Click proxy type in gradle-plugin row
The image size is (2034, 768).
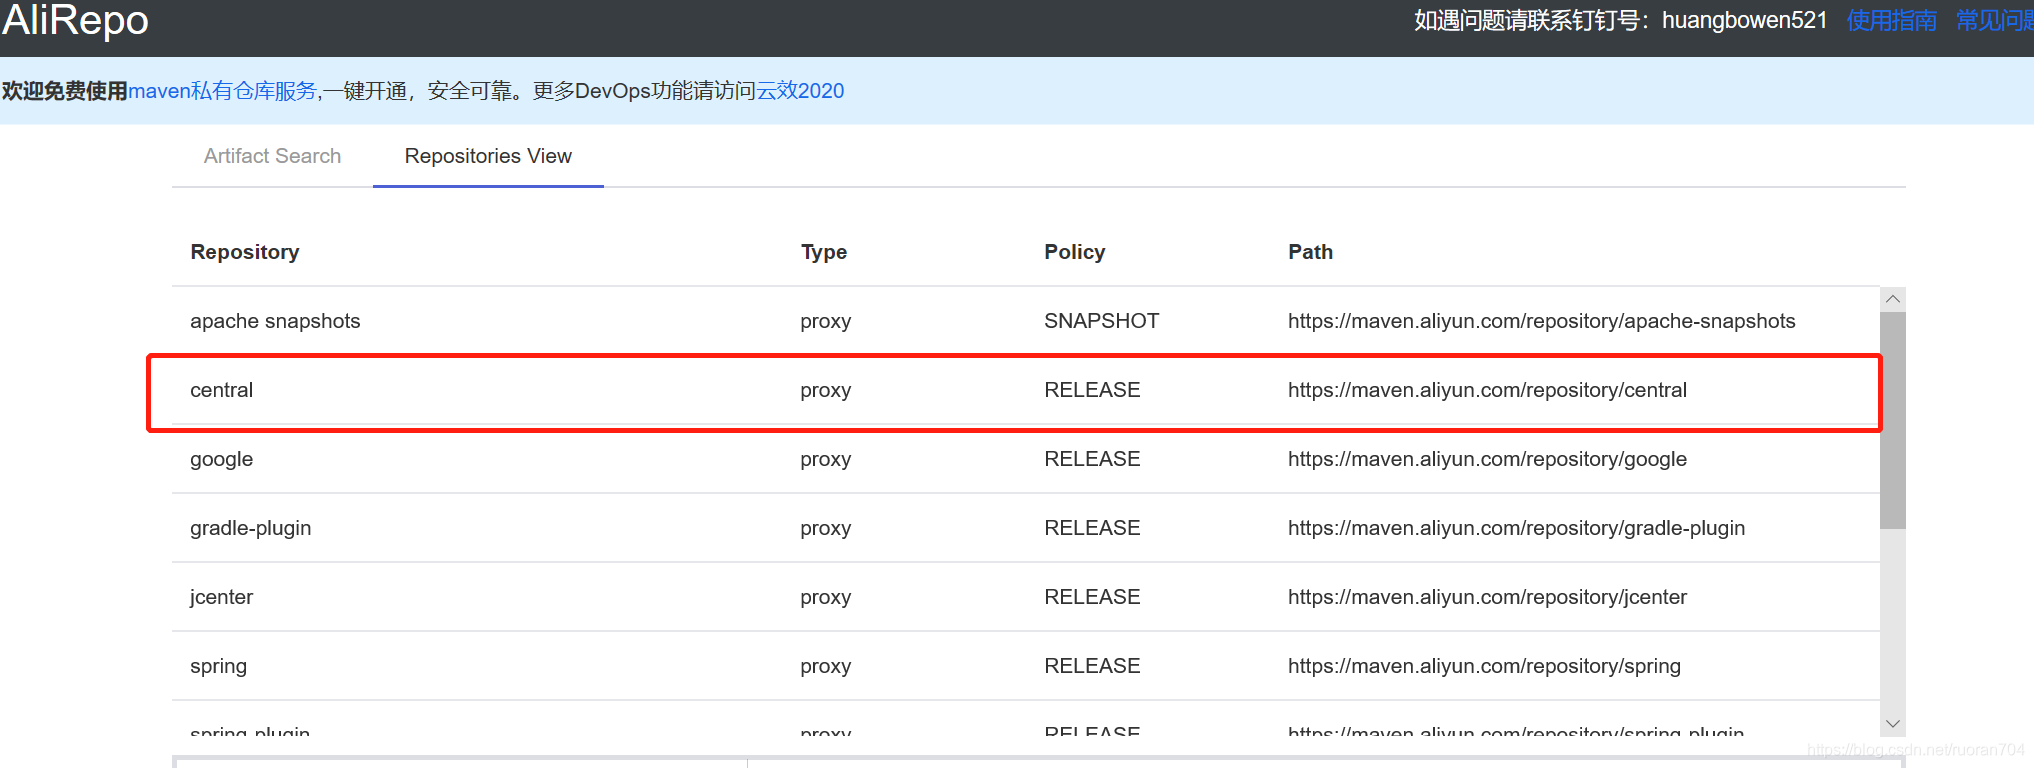[825, 528]
